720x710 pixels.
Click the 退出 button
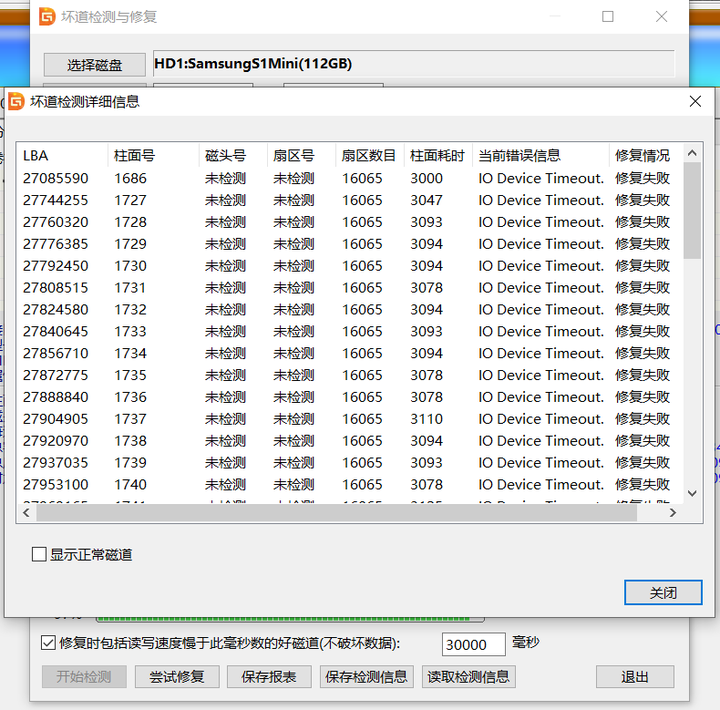[635, 676]
